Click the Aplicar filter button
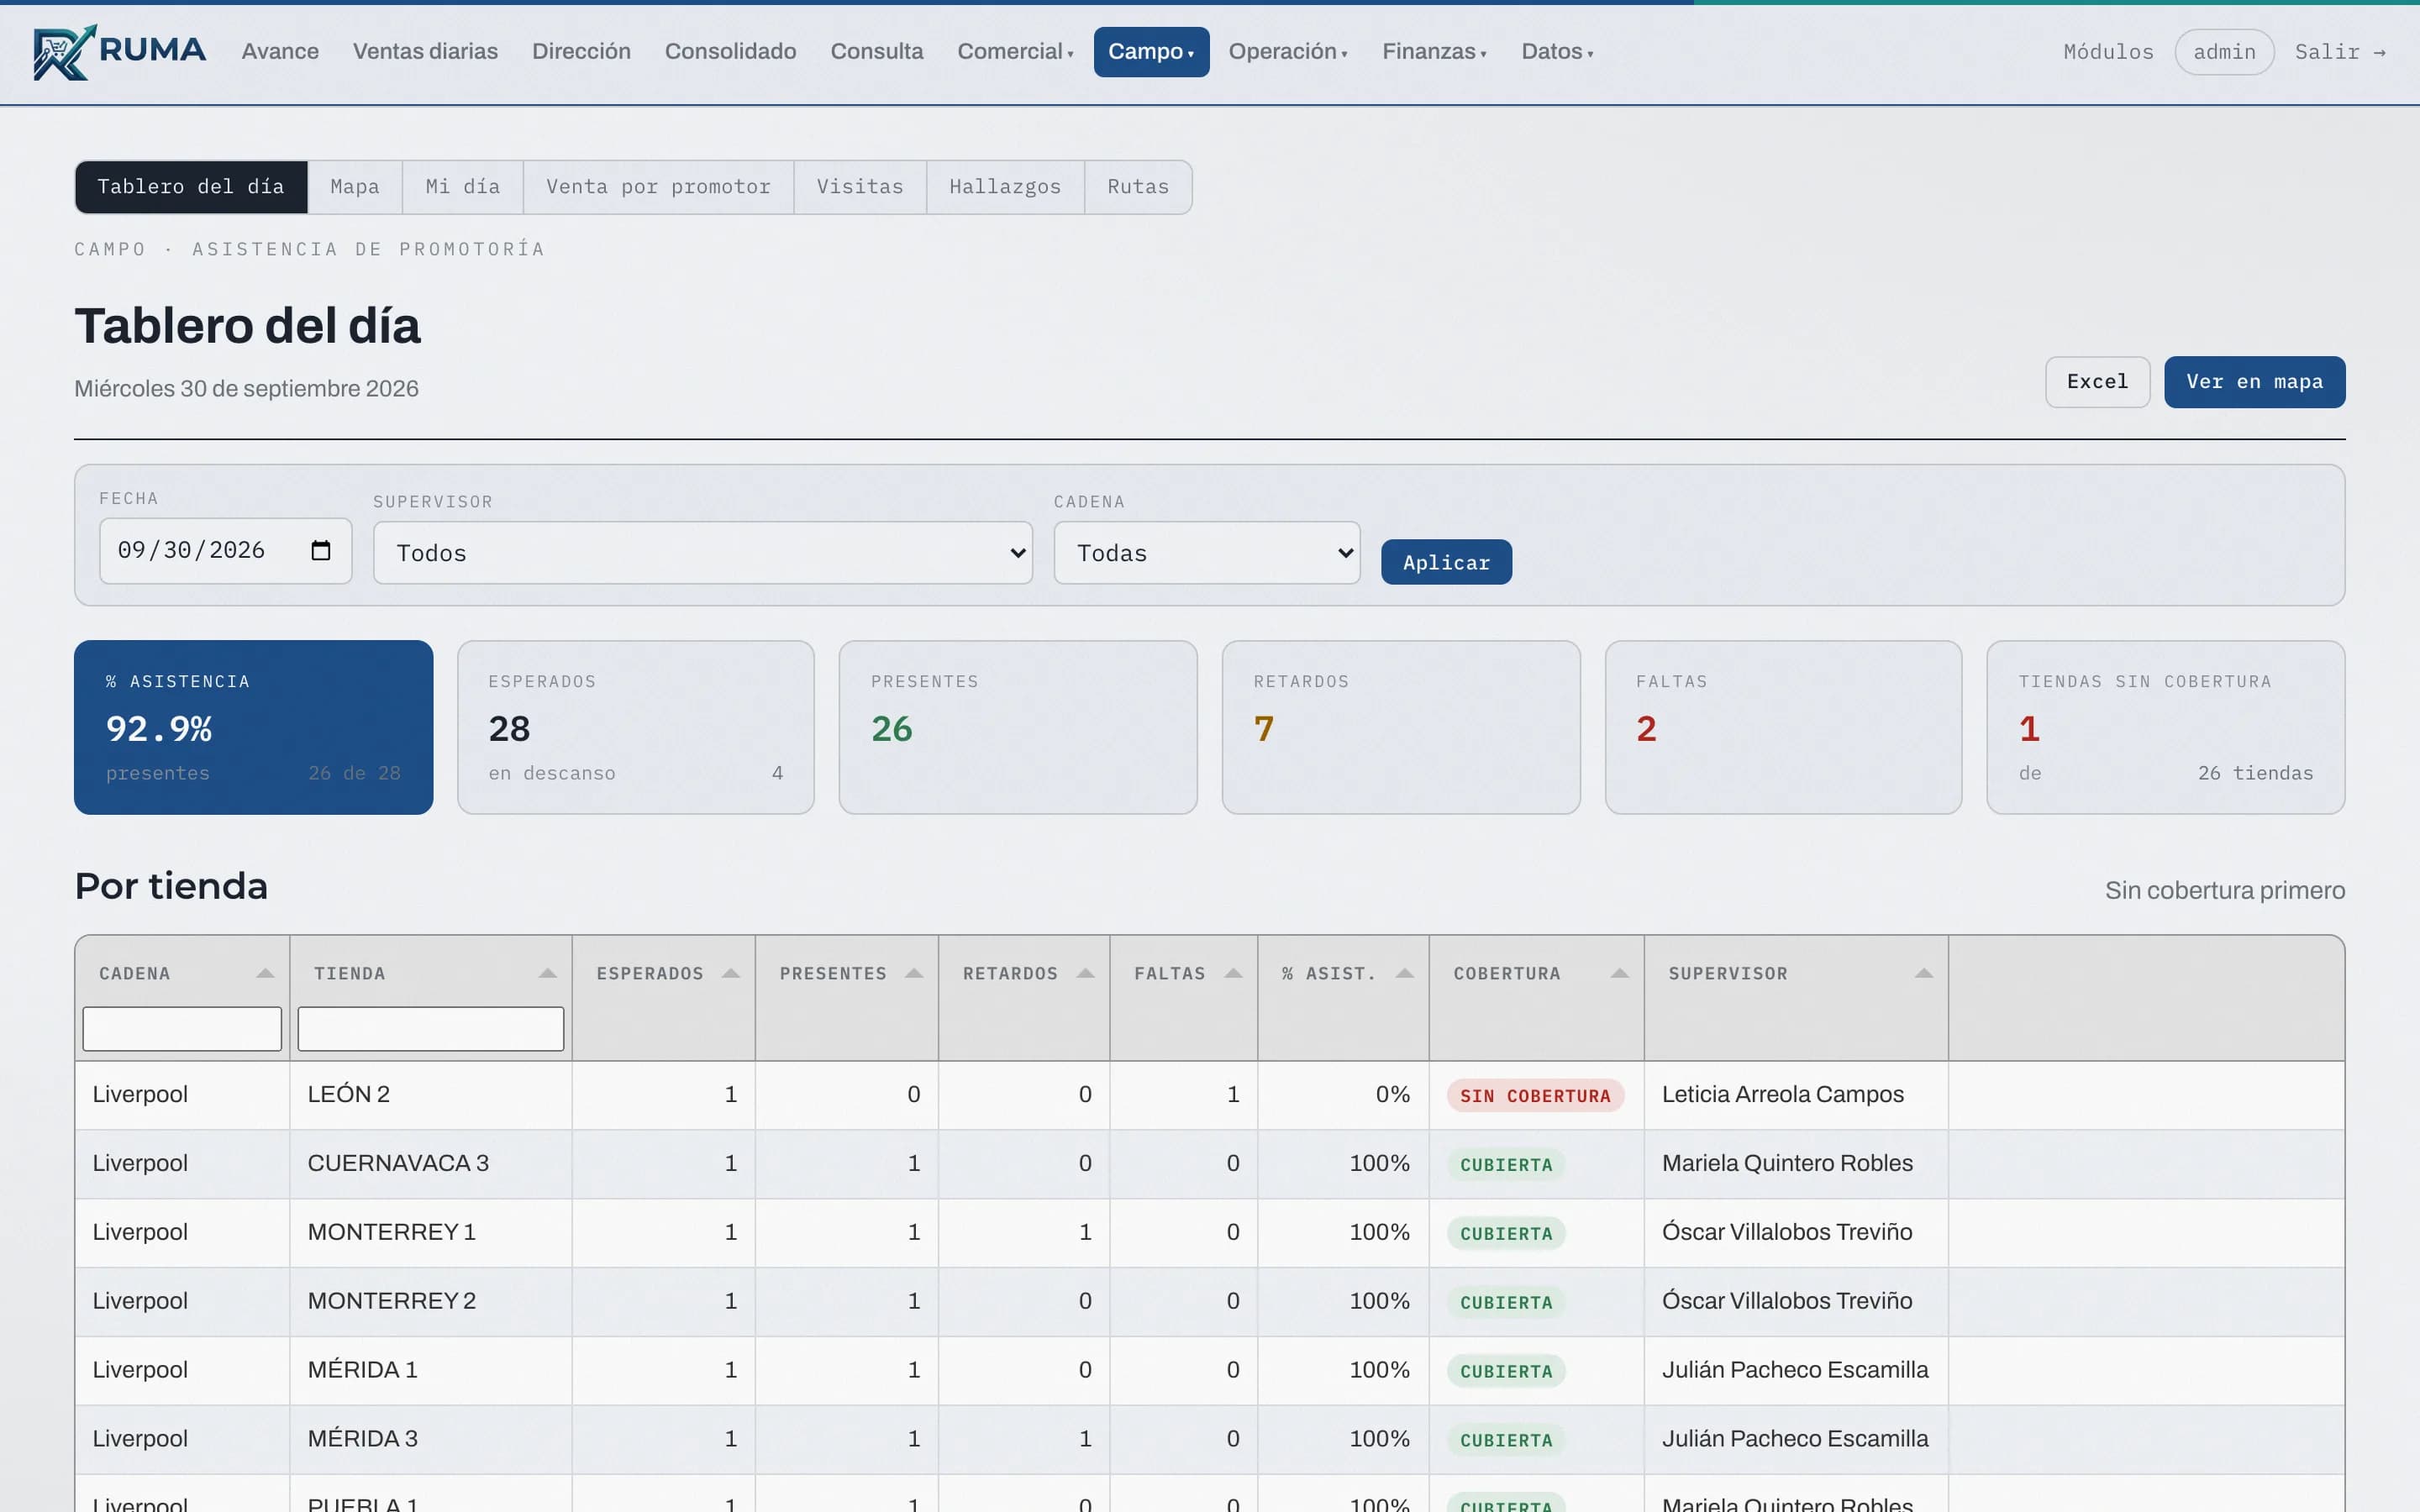Viewport: 2420px width, 1512px height. click(x=1446, y=562)
